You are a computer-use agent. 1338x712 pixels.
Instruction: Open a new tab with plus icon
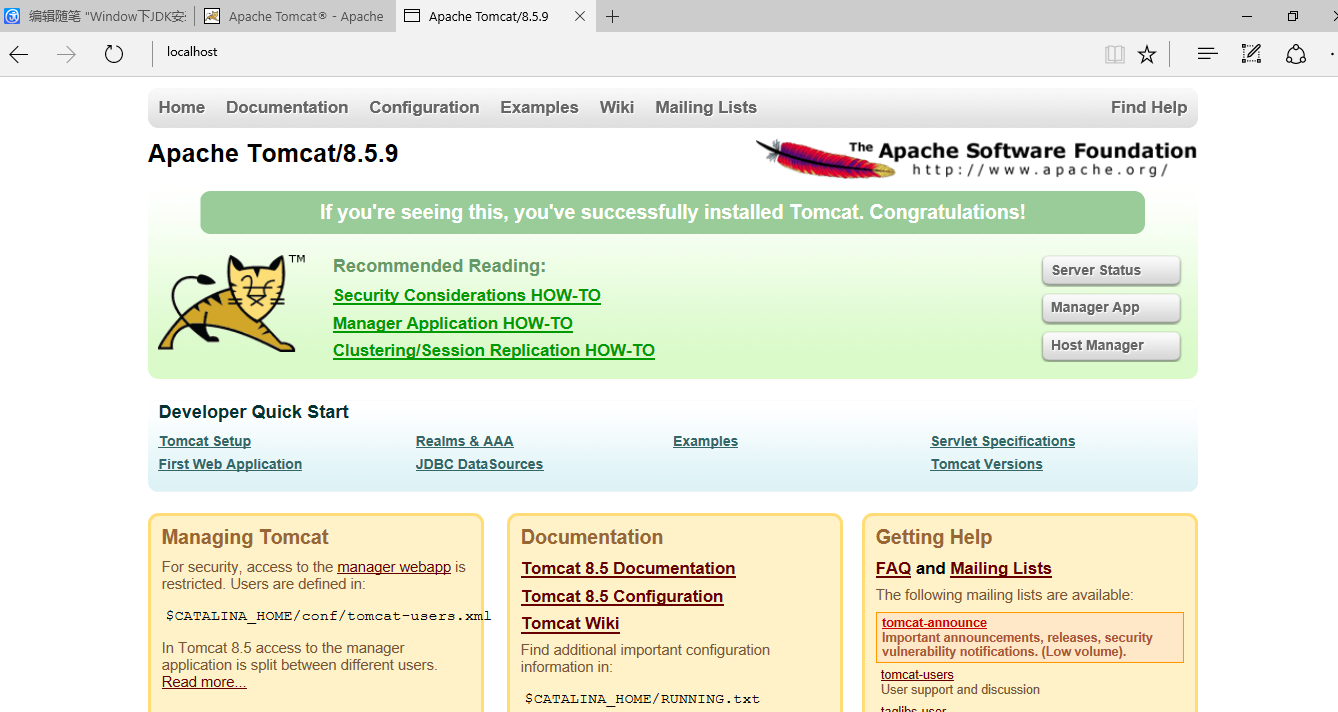(x=612, y=16)
